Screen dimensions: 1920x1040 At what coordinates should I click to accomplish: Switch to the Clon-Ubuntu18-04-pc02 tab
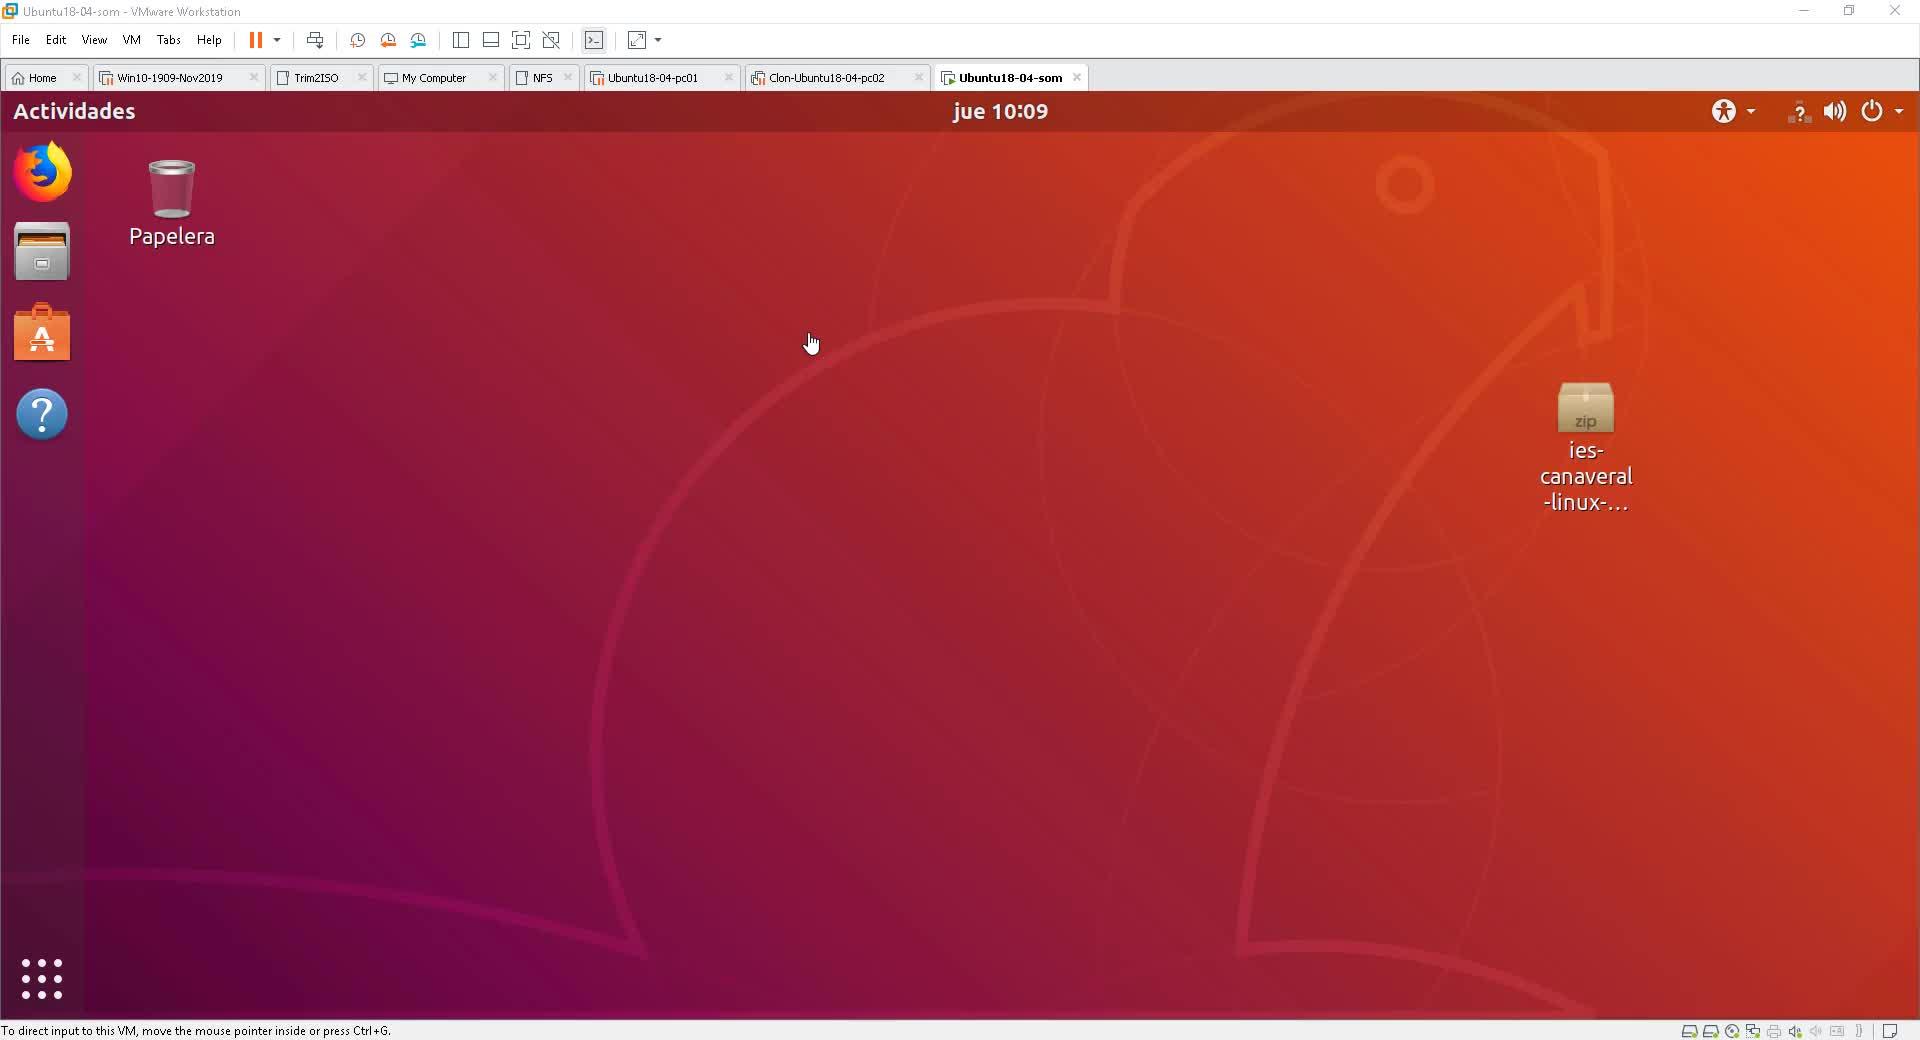[827, 78]
